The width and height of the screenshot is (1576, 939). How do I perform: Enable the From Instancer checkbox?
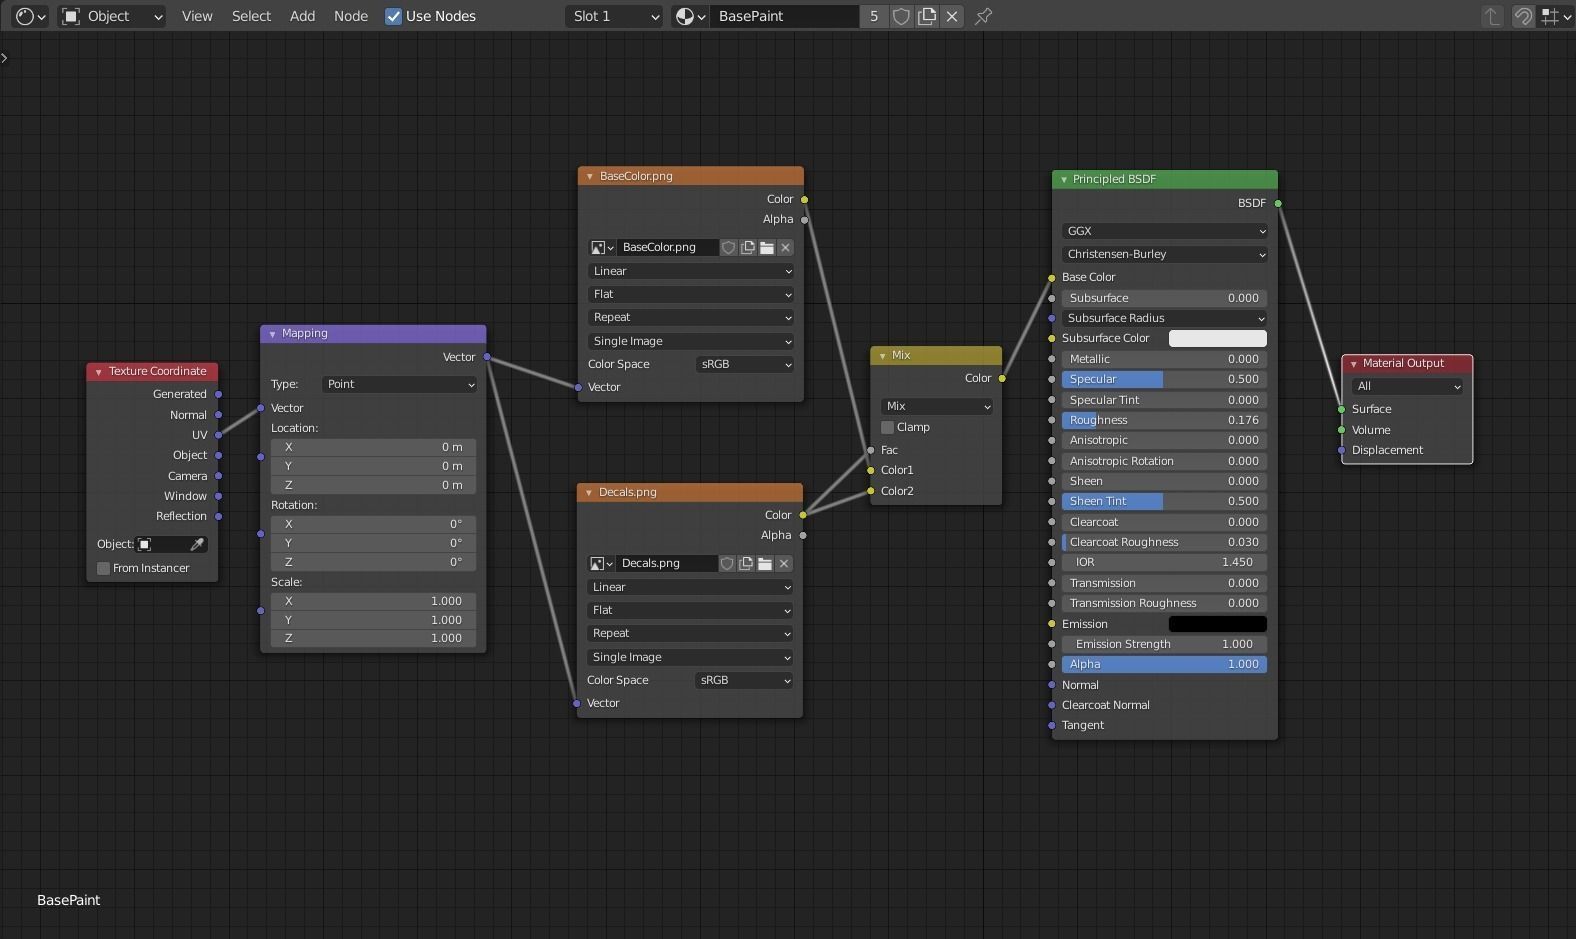click(x=103, y=568)
